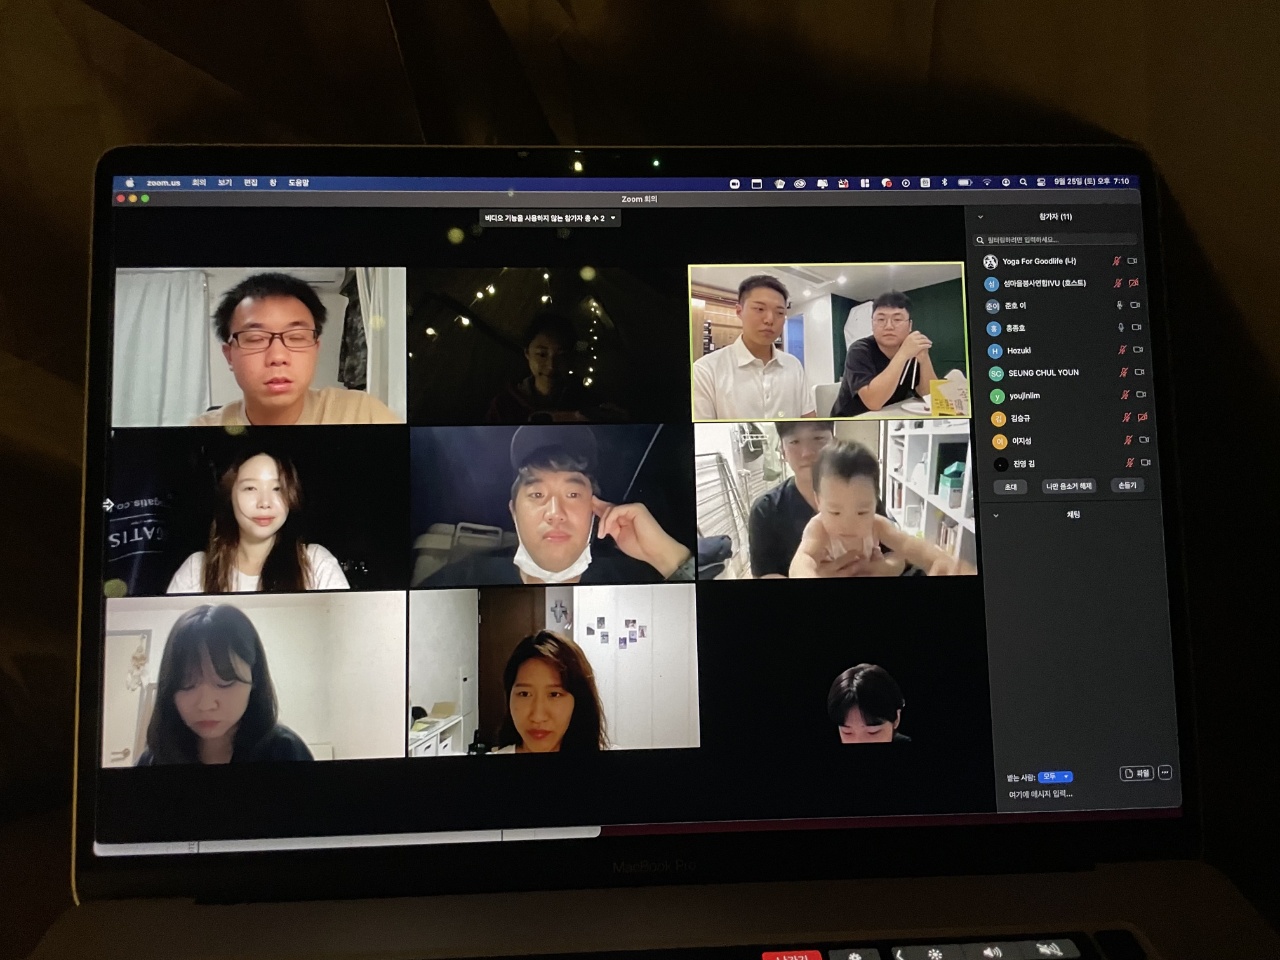Click the participant name youjinlim

tap(1025, 396)
